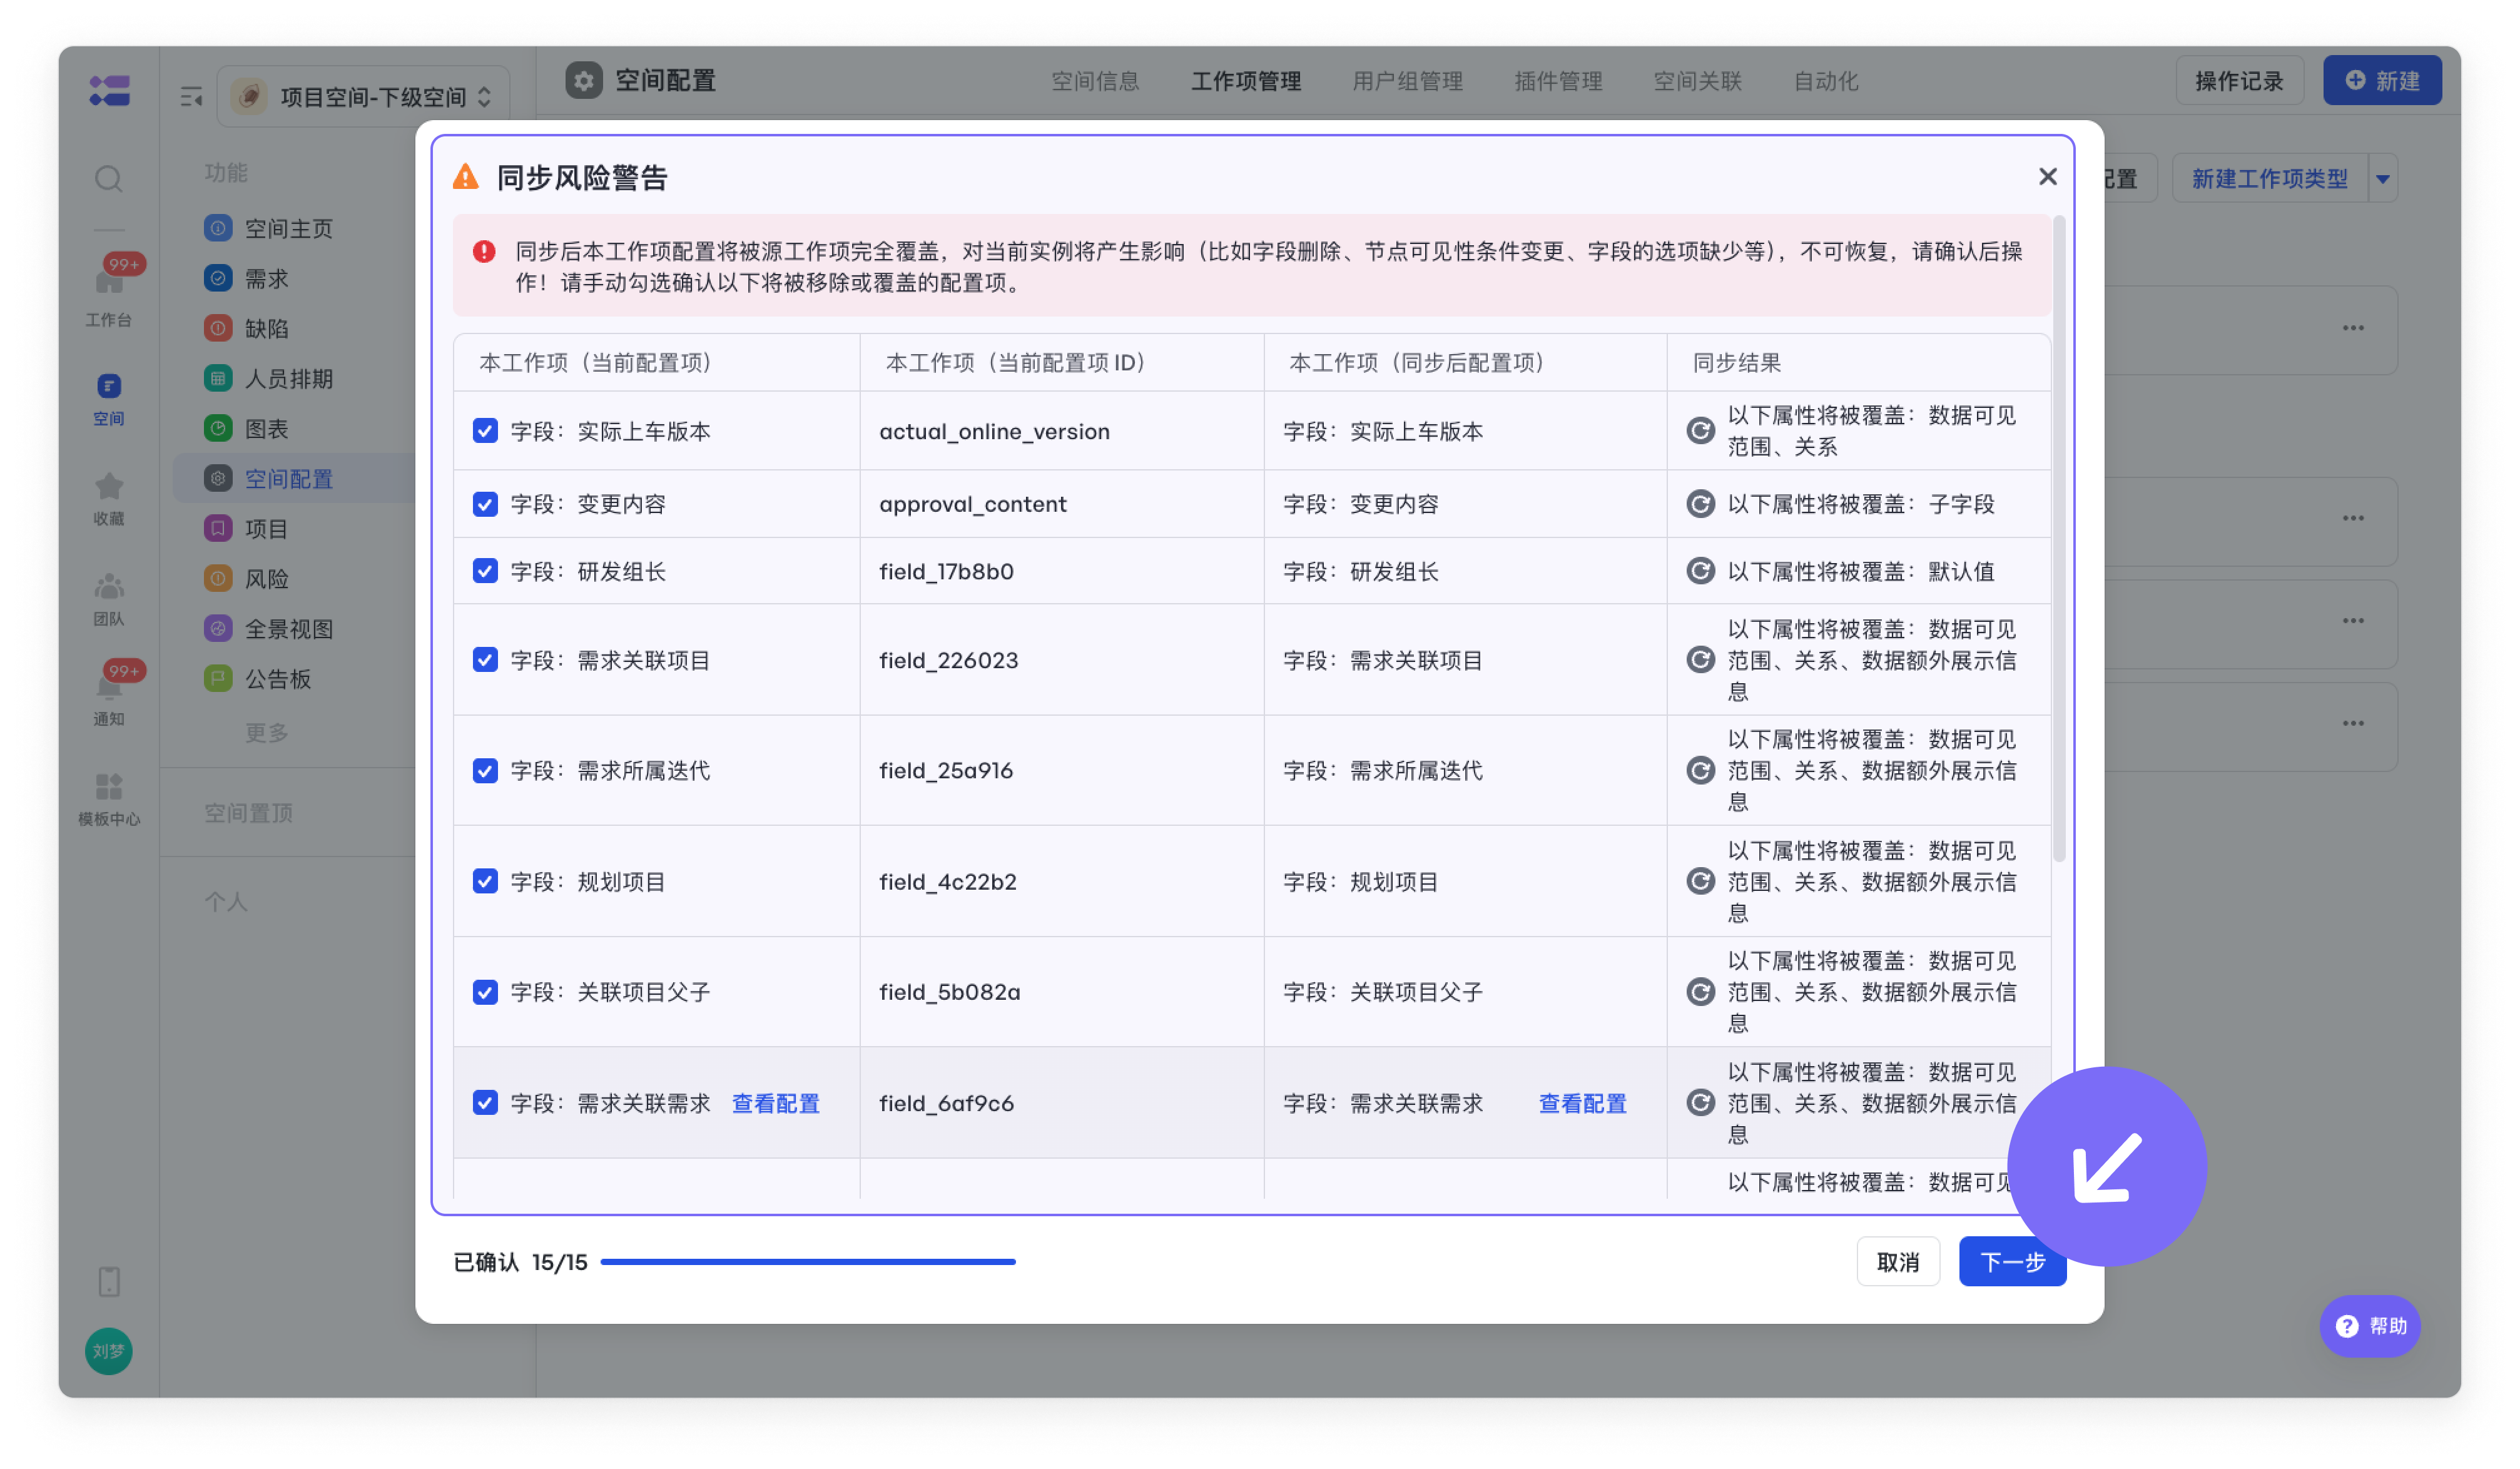Open 空间主页 in the sidebar
The image size is (2520, 1469).
click(x=288, y=228)
